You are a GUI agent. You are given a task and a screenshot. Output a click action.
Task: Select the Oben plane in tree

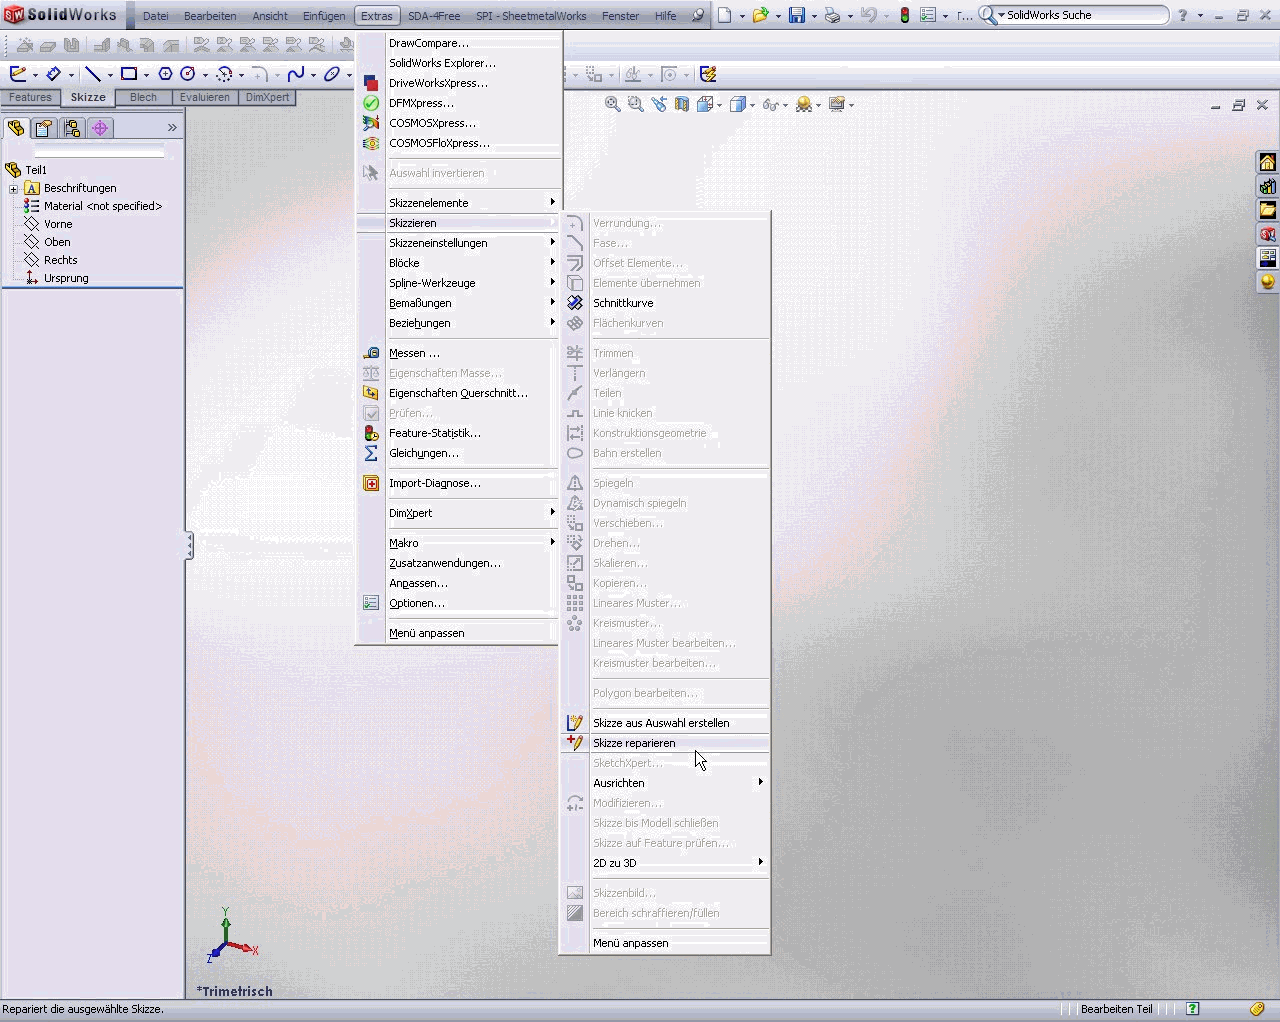[x=57, y=242]
